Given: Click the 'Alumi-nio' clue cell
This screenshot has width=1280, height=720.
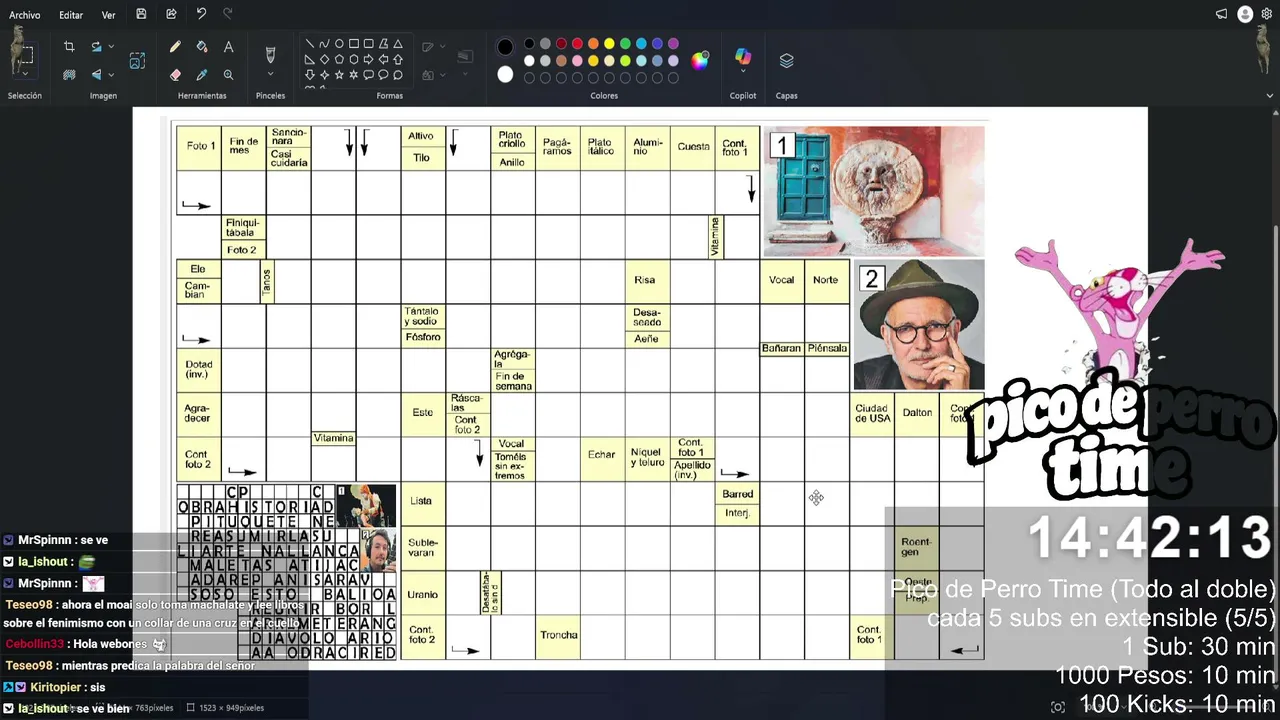Looking at the screenshot, I should (x=648, y=147).
